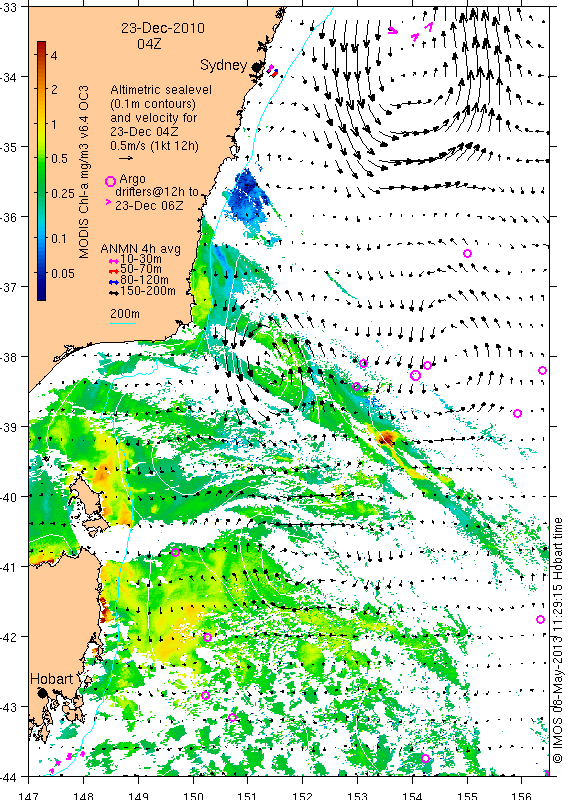The width and height of the screenshot is (570, 800).
Task: Click the "Hobart" city label
Action: coord(52,679)
